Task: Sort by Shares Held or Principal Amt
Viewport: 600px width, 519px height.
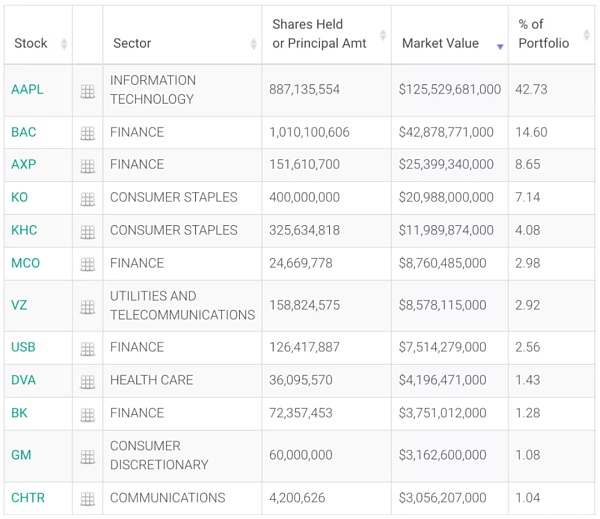Action: click(319, 34)
